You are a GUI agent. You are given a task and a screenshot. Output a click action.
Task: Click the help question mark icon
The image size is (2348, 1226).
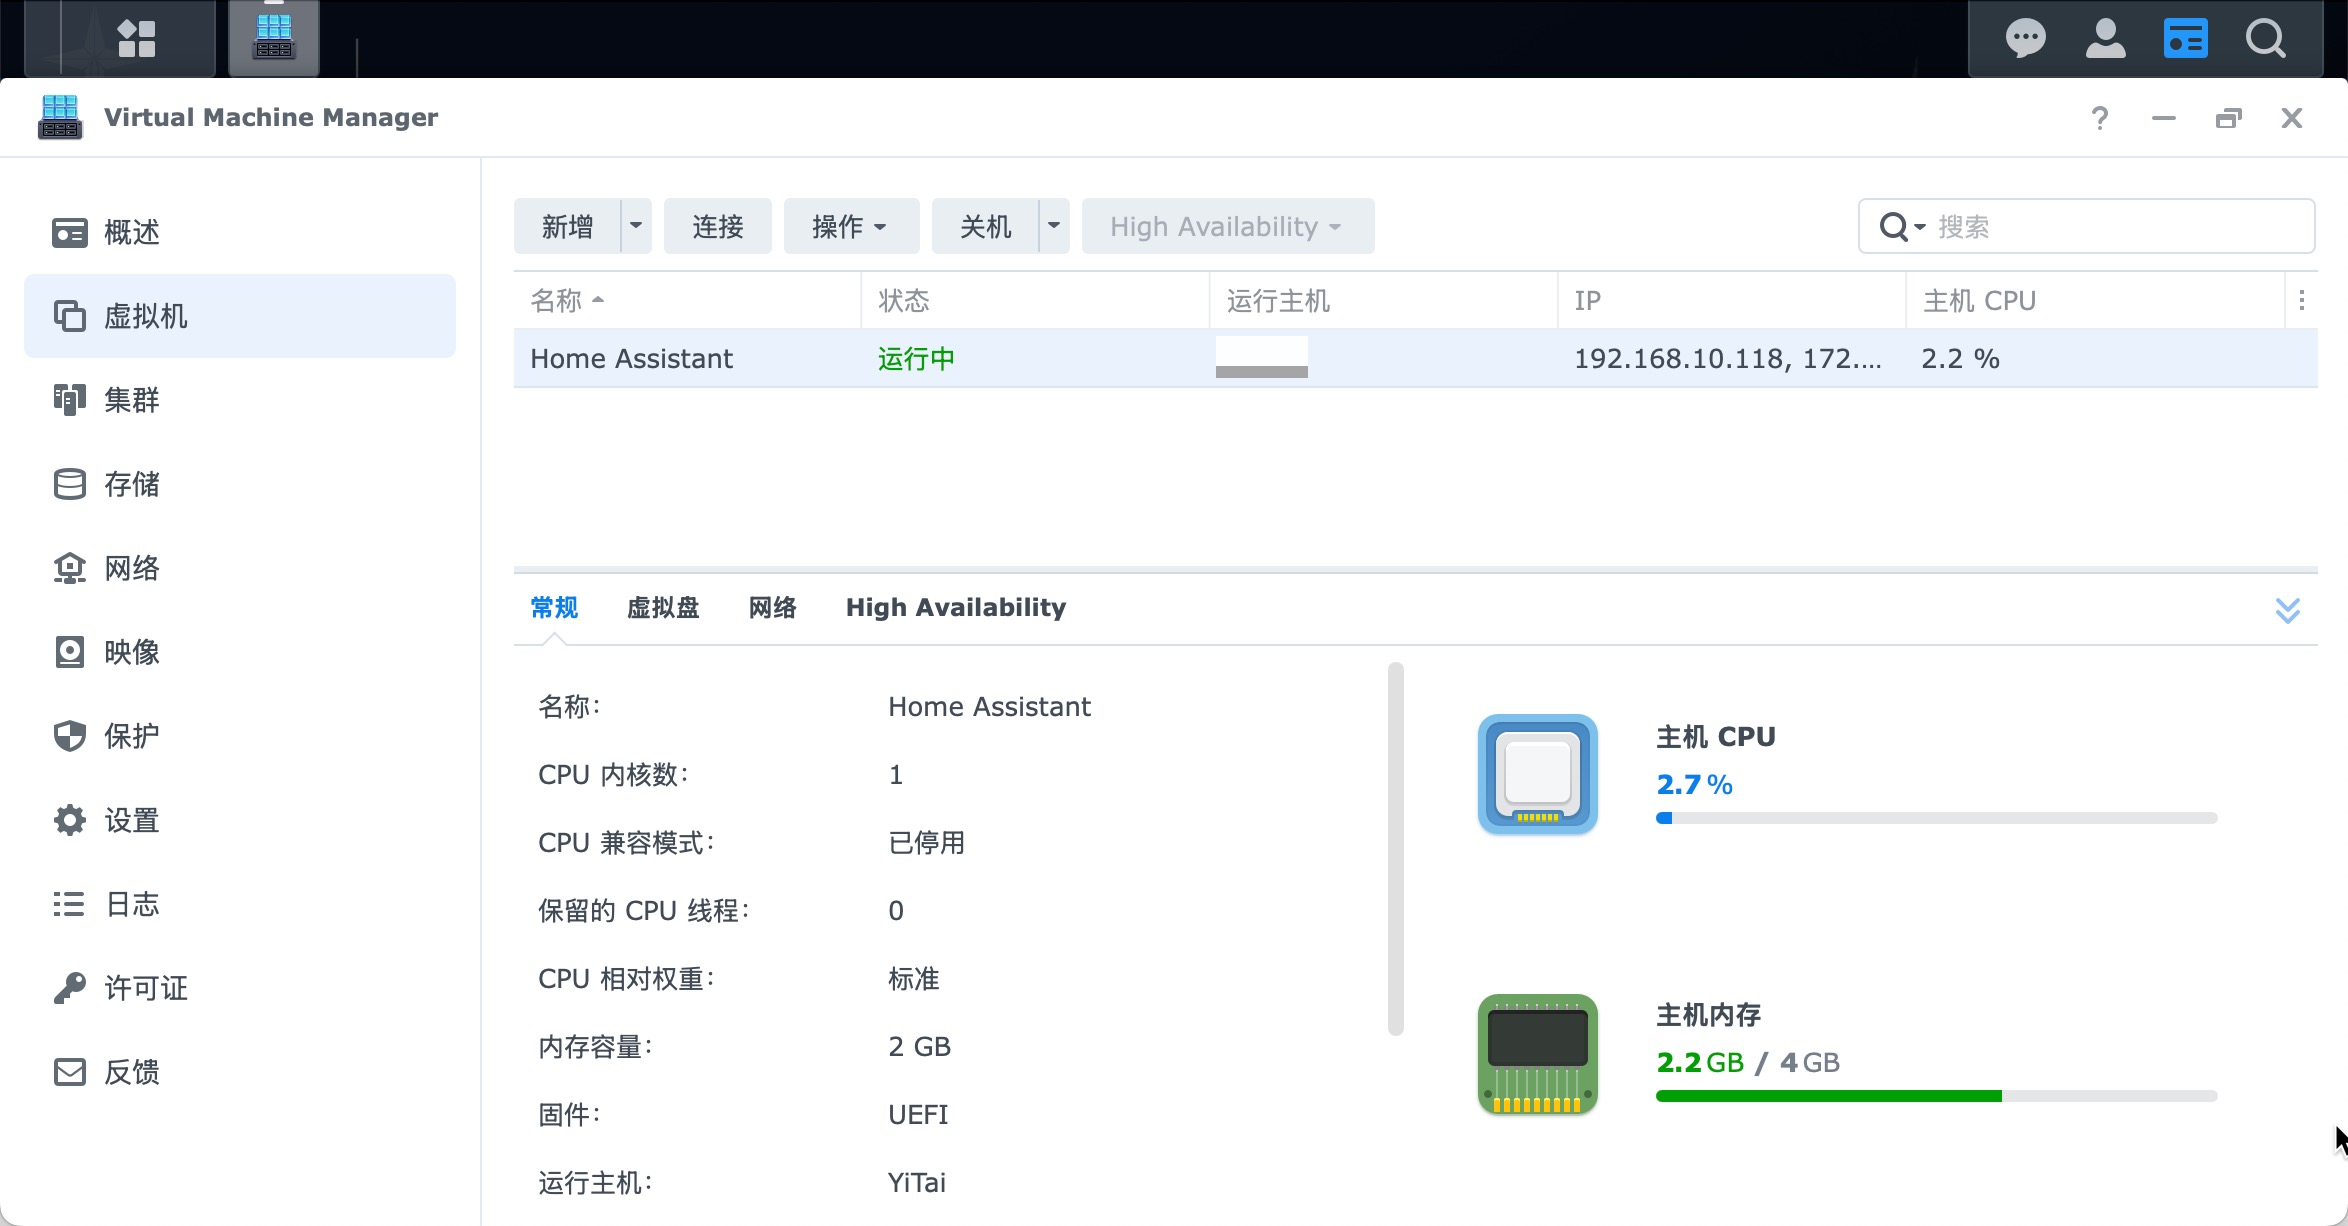tap(2100, 118)
